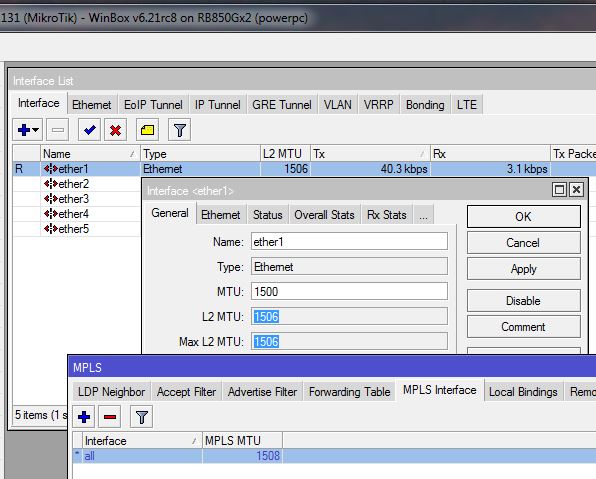Open Ethernet tab in ether1 dialog

tap(221, 215)
